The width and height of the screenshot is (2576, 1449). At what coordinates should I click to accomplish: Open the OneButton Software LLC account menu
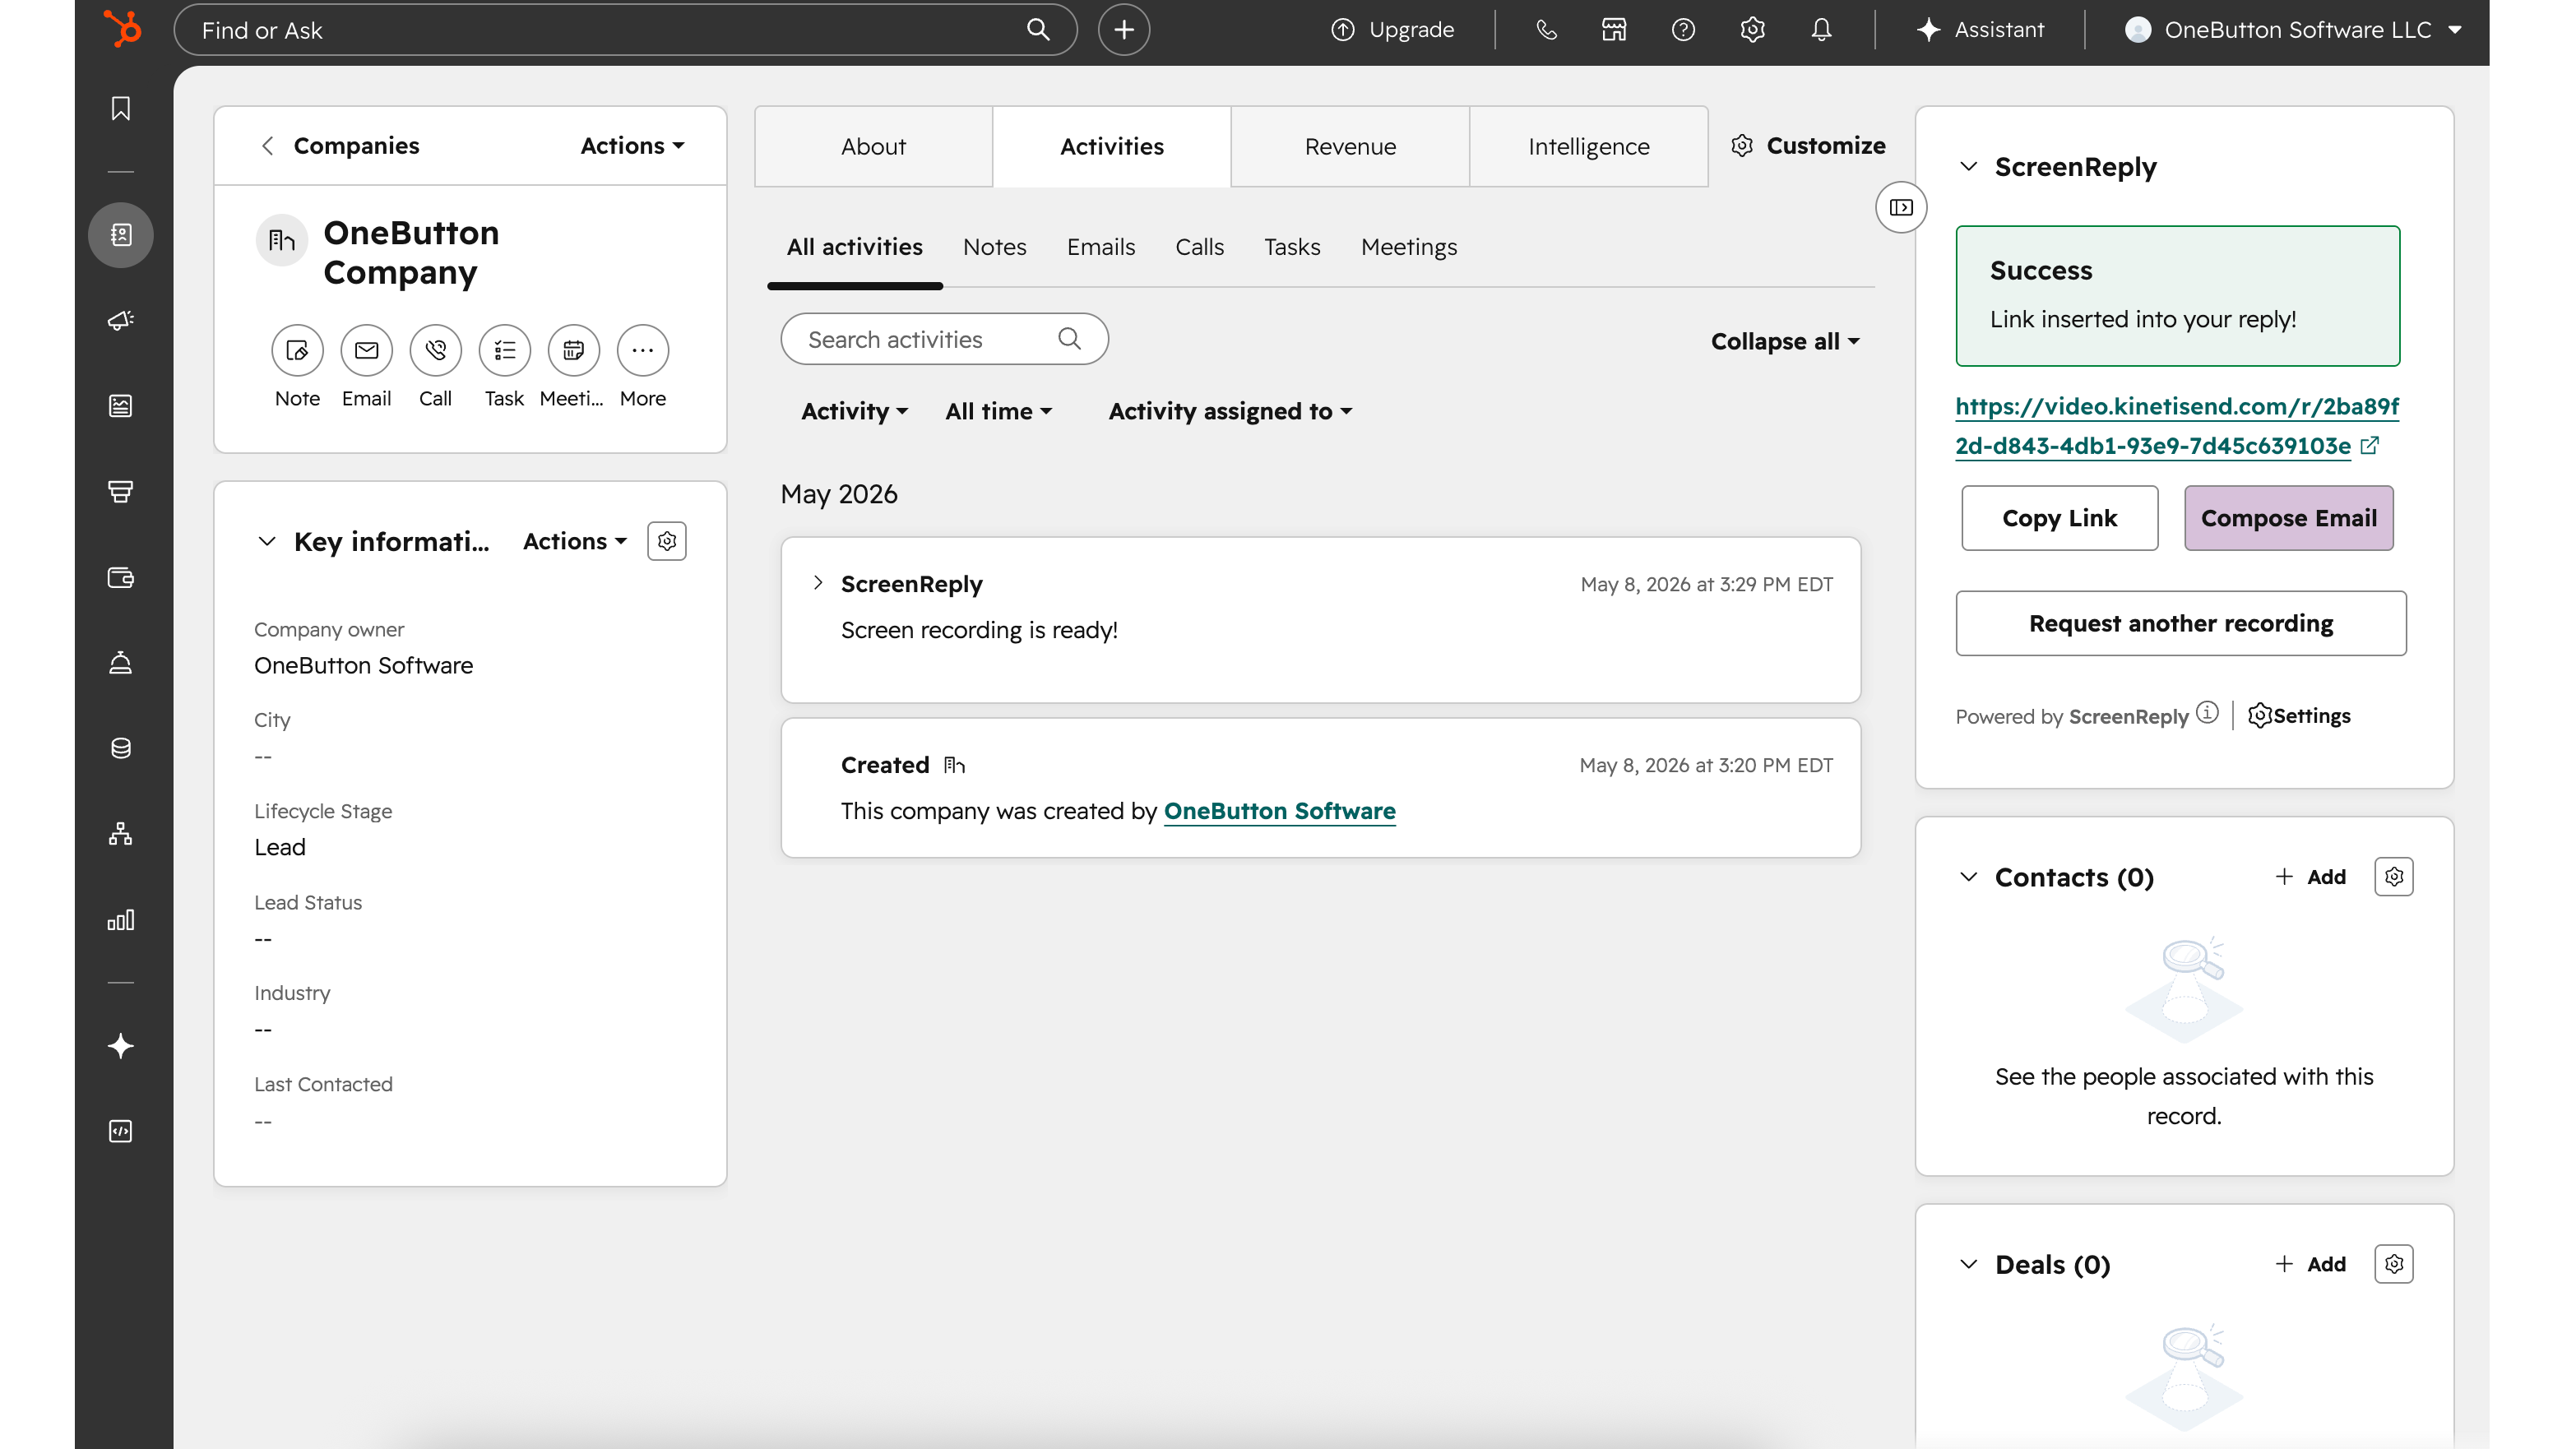pyautogui.click(x=2293, y=30)
